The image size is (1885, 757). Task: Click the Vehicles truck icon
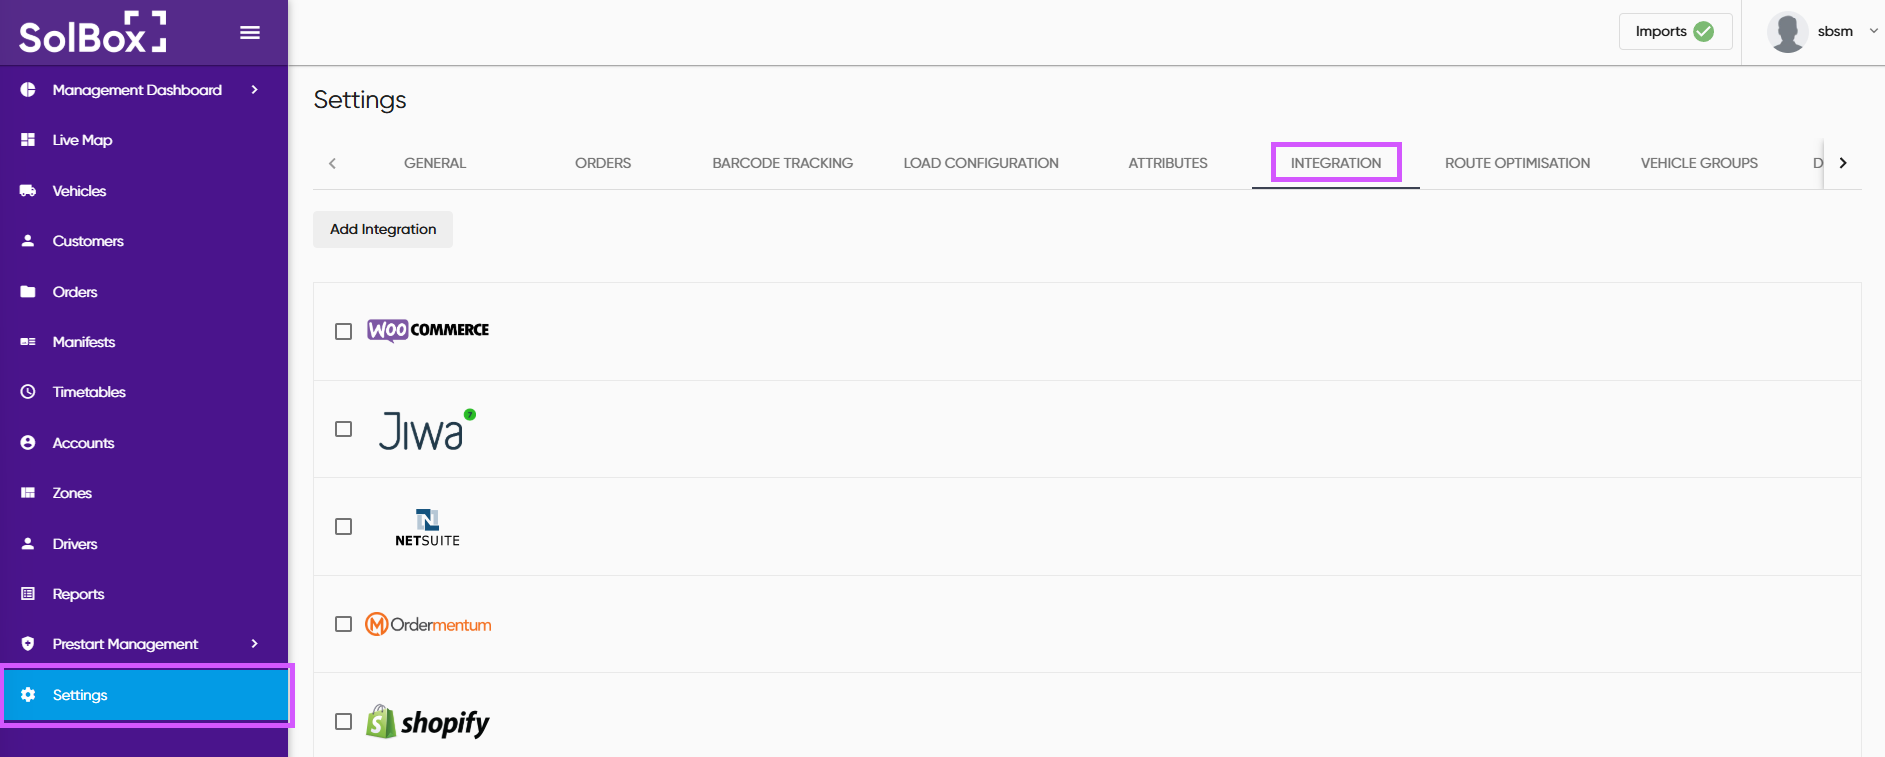(28, 191)
